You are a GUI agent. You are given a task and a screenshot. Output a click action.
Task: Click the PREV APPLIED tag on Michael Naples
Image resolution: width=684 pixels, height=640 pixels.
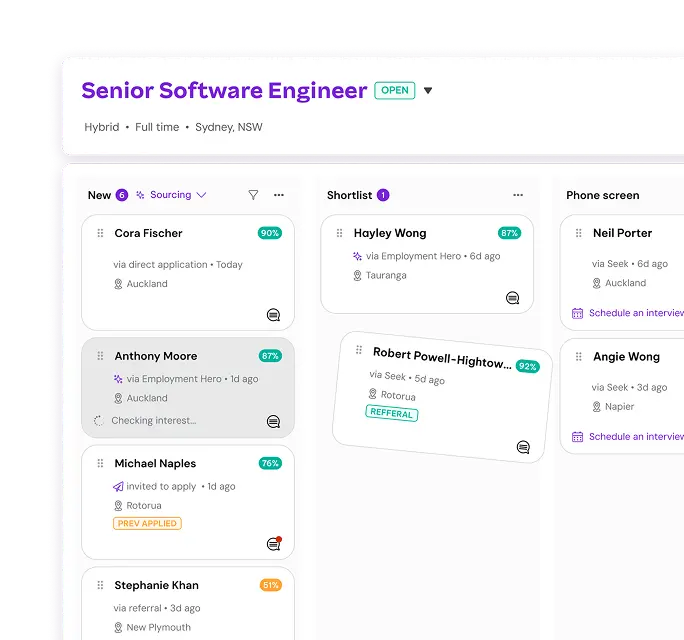coord(147,524)
